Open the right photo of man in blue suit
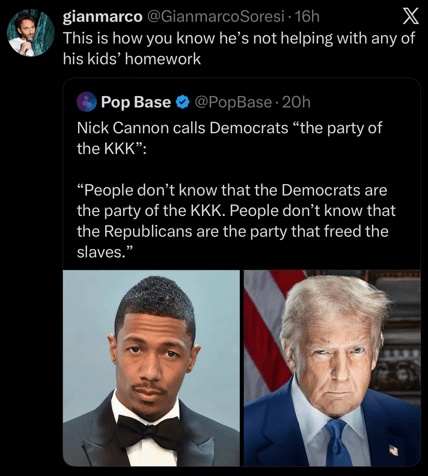This screenshot has height=476, width=428. click(x=332, y=368)
